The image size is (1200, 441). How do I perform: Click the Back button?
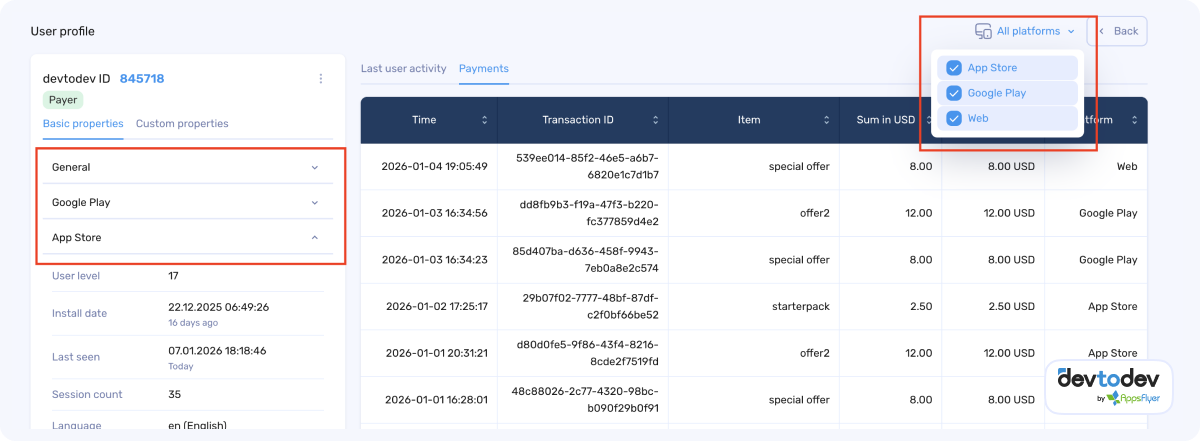pos(1118,31)
